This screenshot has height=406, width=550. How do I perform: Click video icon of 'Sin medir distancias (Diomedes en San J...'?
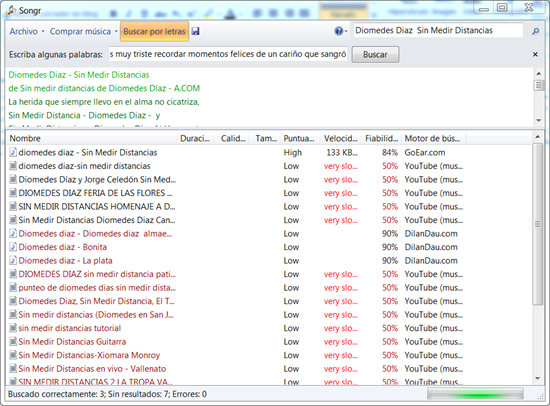pyautogui.click(x=13, y=314)
